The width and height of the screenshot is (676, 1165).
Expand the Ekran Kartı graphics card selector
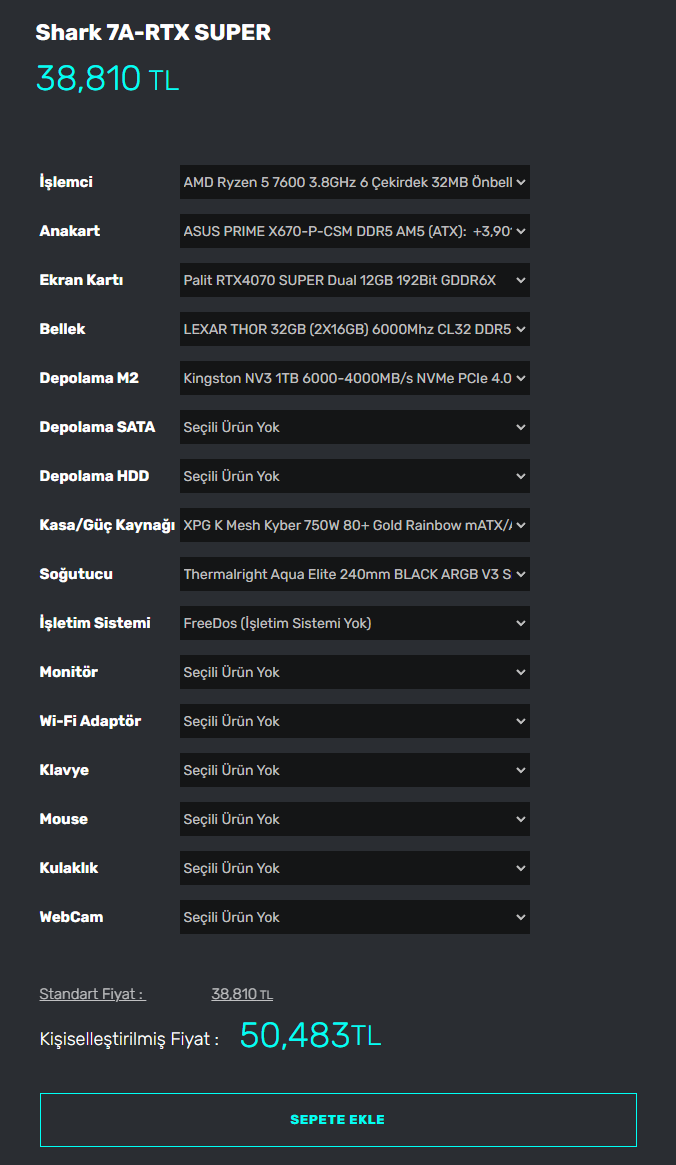pos(354,280)
